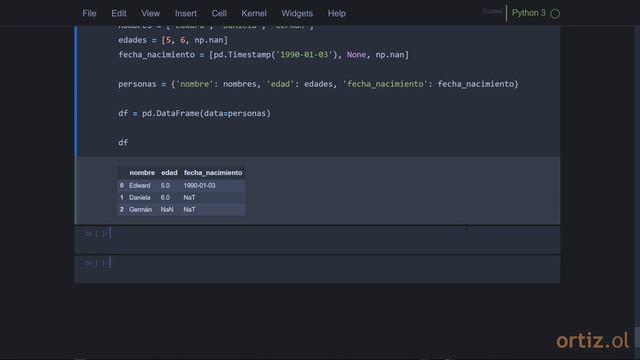Open the Kernel menu
The height and width of the screenshot is (360, 640).
[253, 13]
